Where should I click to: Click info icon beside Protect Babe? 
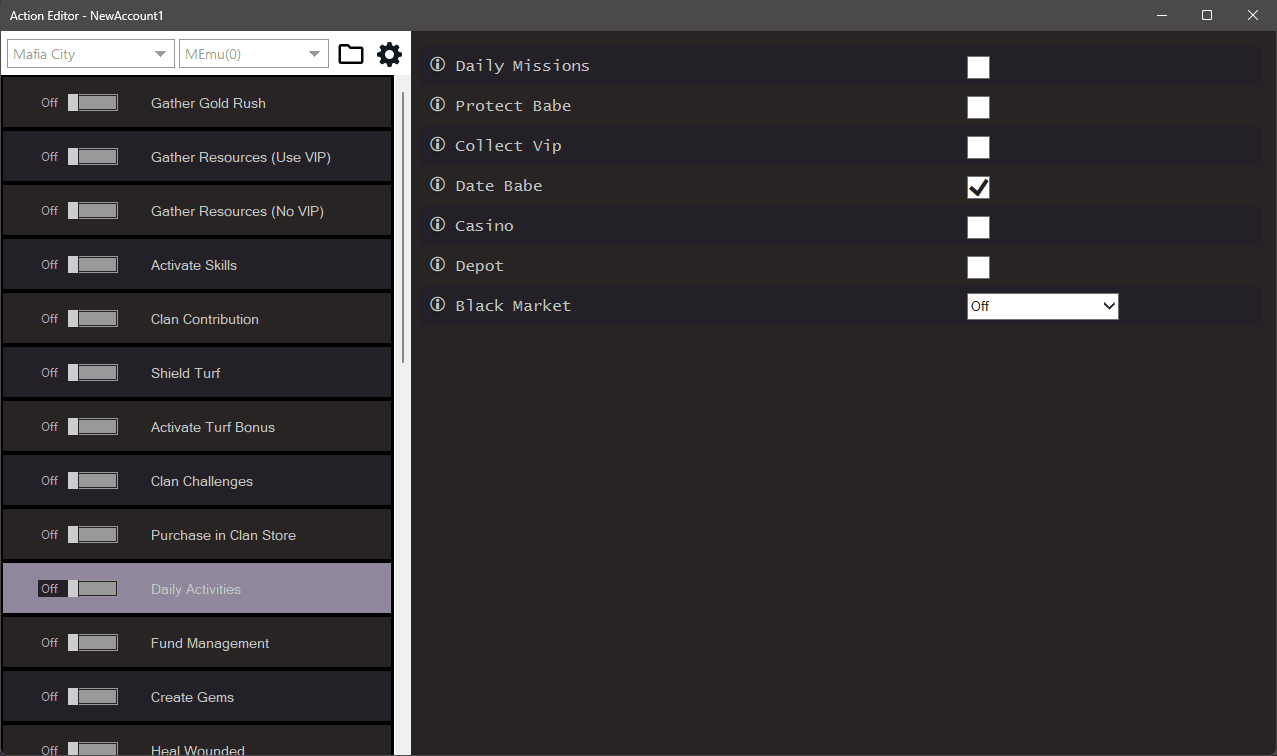pyautogui.click(x=437, y=105)
